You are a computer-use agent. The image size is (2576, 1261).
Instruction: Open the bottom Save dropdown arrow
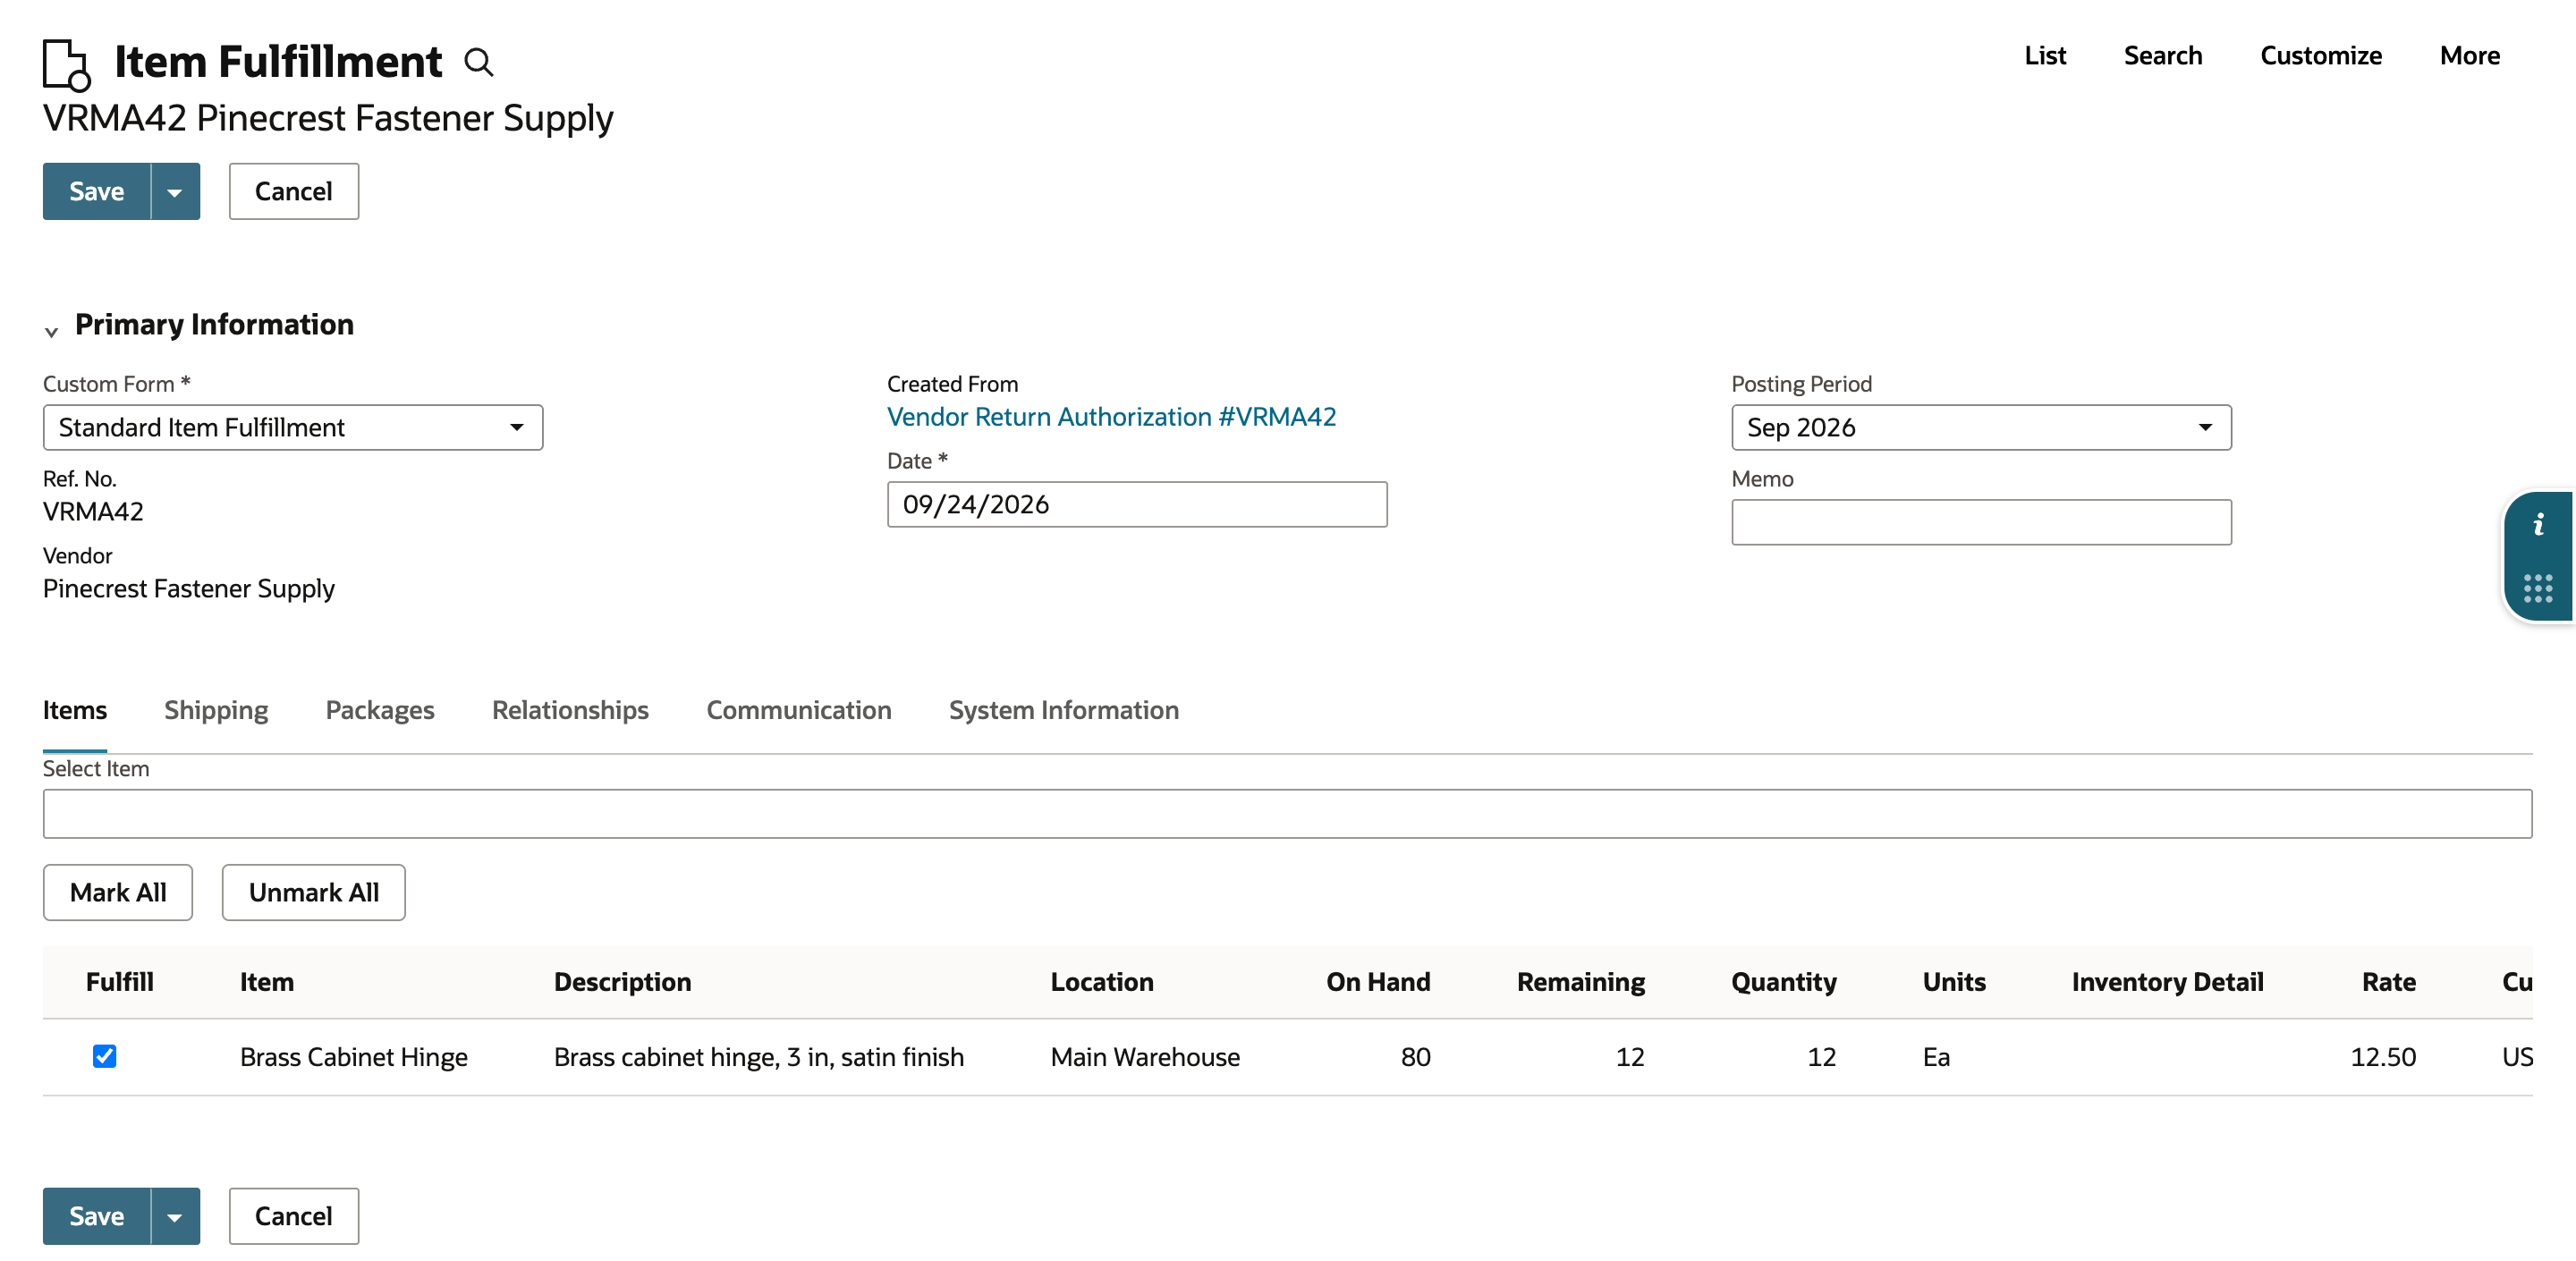pyautogui.click(x=175, y=1216)
